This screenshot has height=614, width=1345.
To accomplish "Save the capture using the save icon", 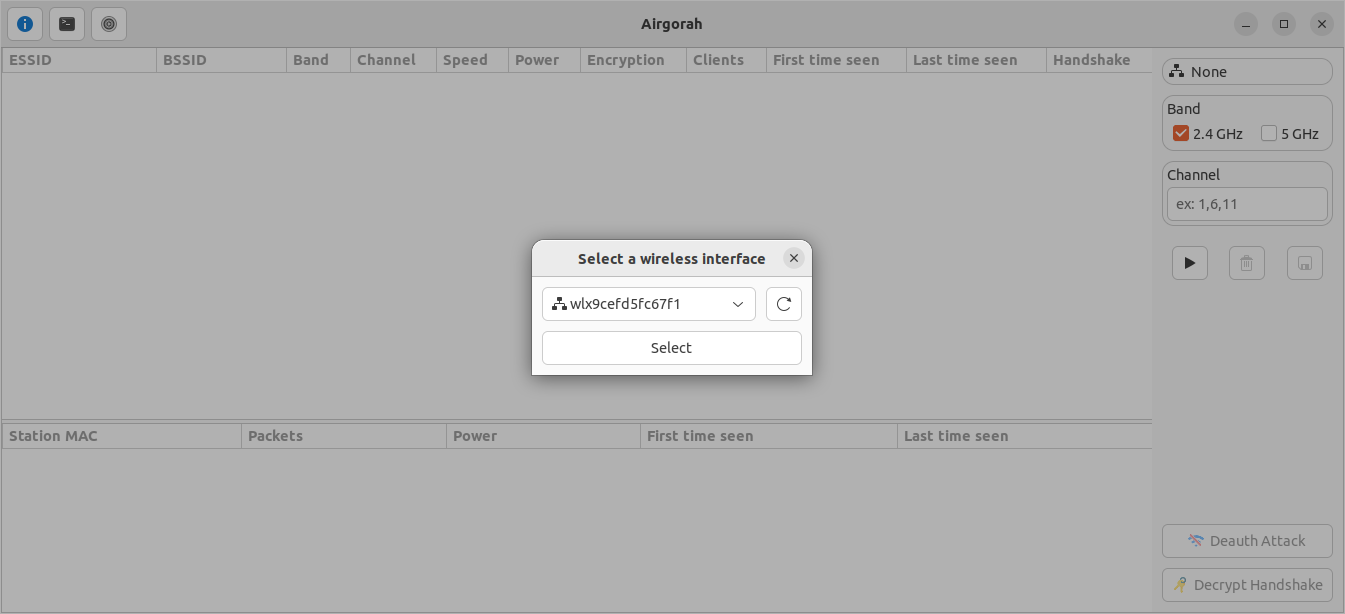I will point(1304,262).
